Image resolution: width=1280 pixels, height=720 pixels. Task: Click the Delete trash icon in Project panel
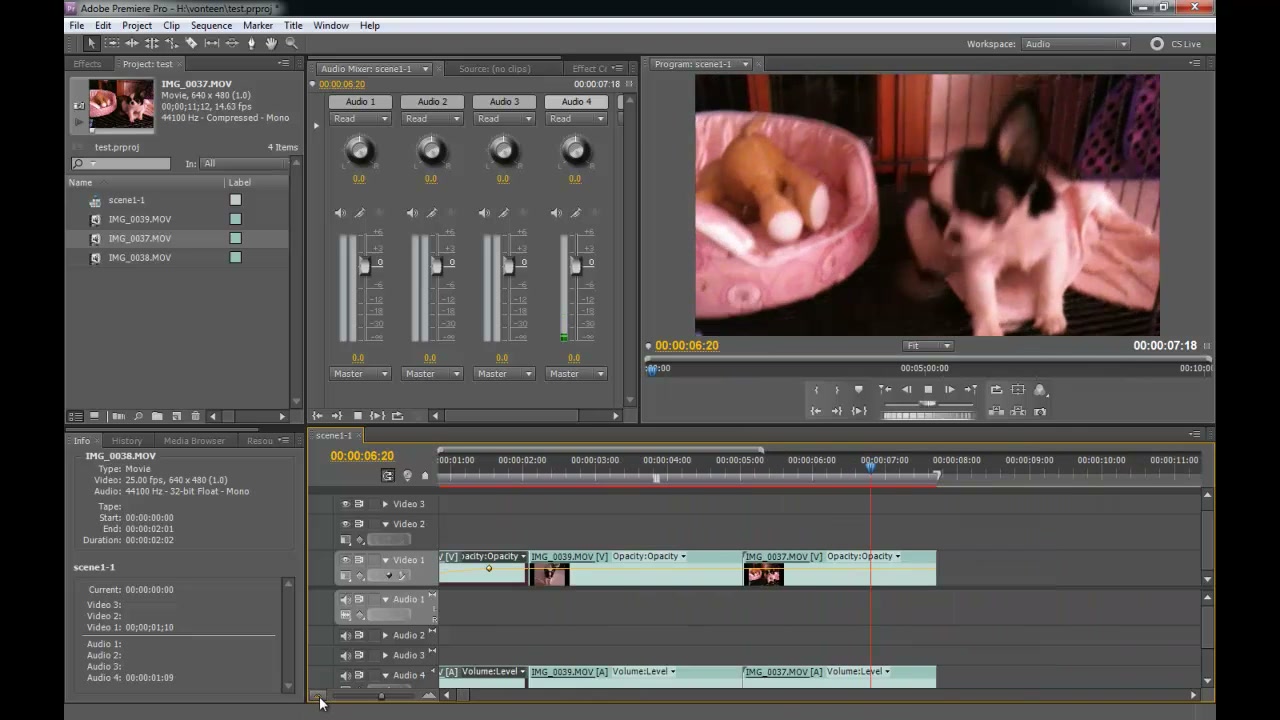pyautogui.click(x=195, y=416)
